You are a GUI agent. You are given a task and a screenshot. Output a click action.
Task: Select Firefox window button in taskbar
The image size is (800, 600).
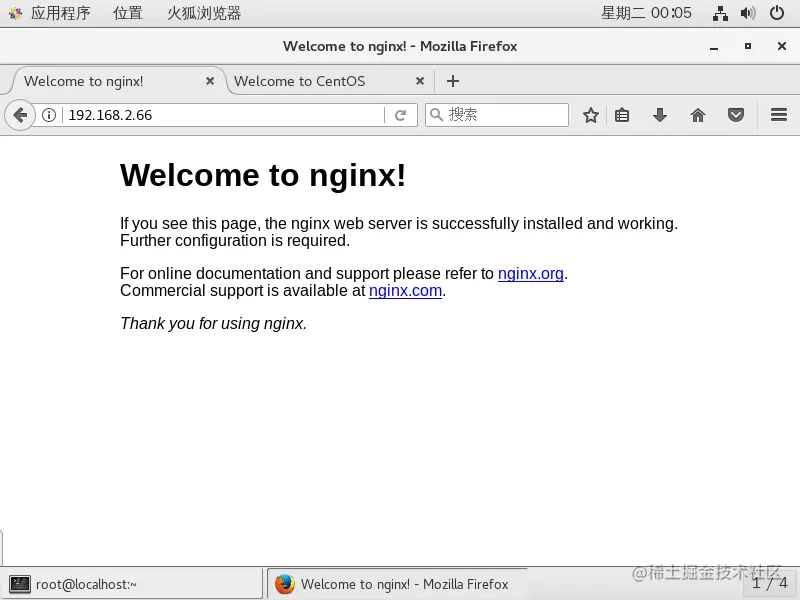398,584
